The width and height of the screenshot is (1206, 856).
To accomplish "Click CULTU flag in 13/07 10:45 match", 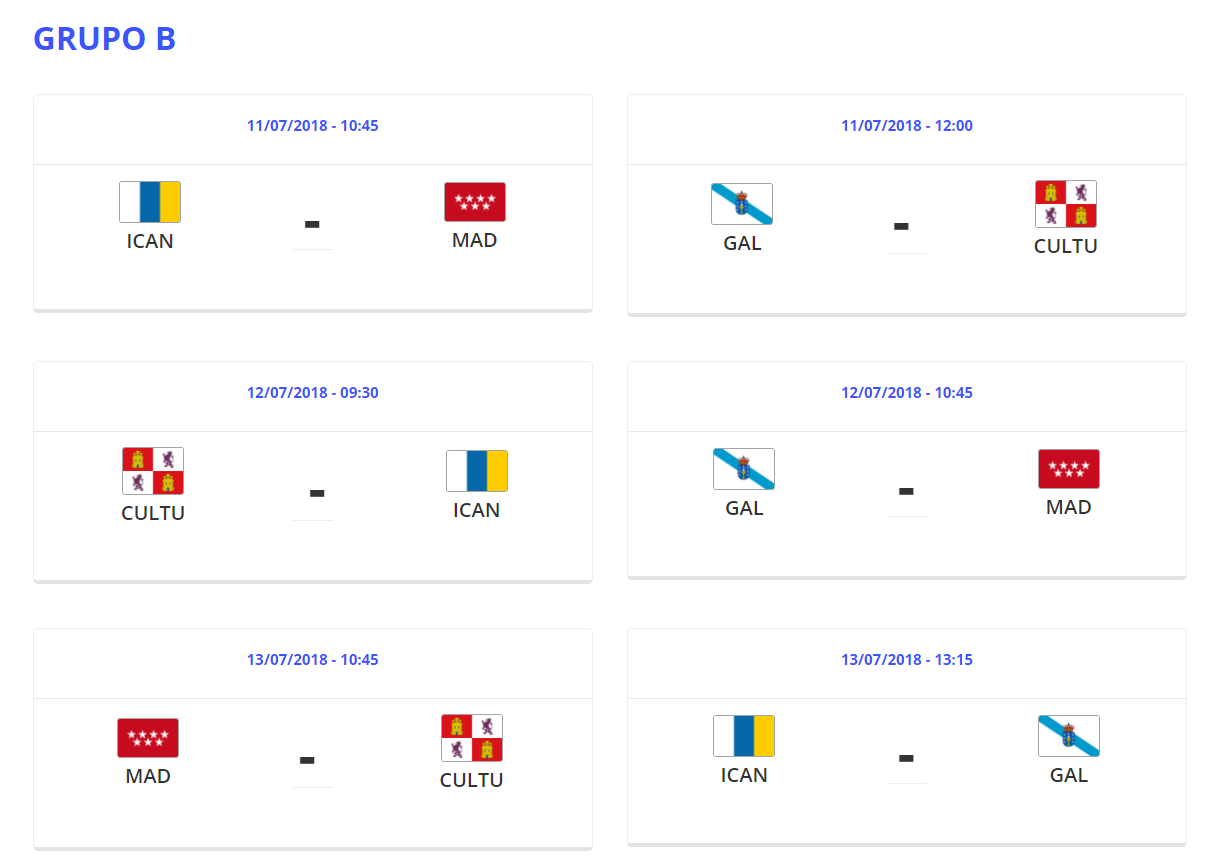I will click(x=472, y=738).
